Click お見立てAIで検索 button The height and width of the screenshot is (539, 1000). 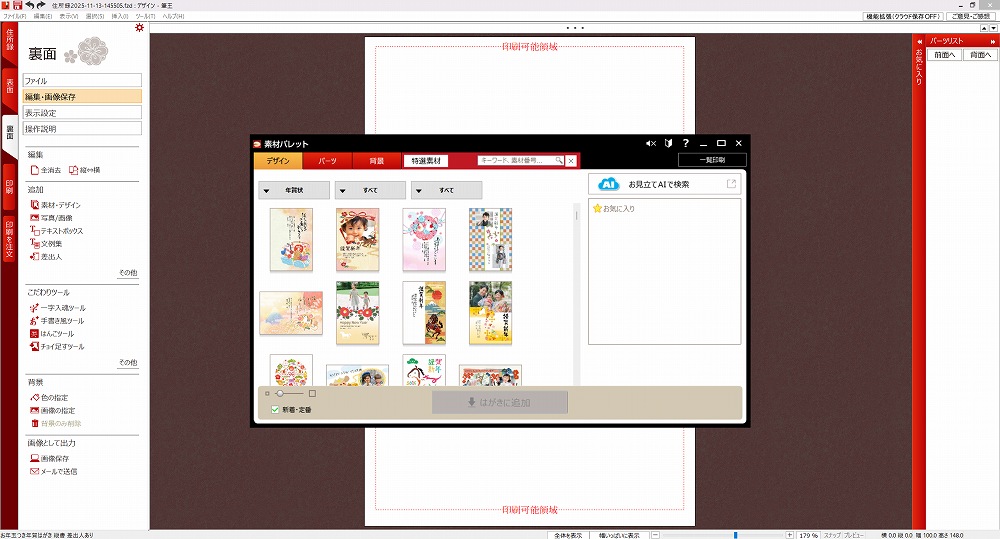(664, 184)
